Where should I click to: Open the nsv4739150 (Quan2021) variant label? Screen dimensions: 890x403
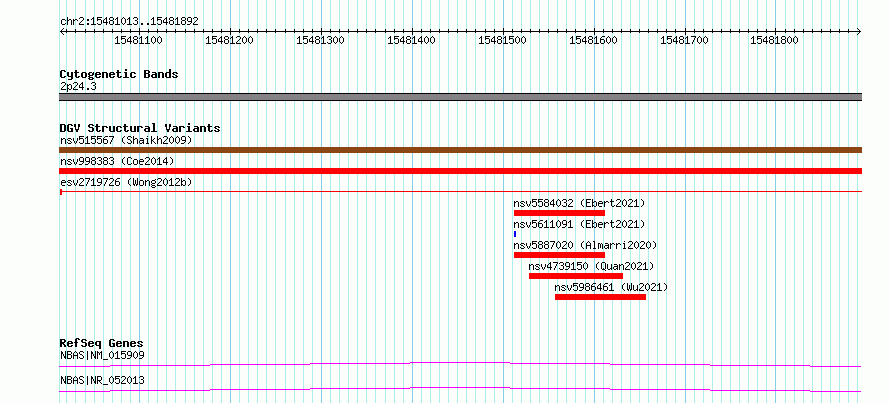(x=591, y=266)
